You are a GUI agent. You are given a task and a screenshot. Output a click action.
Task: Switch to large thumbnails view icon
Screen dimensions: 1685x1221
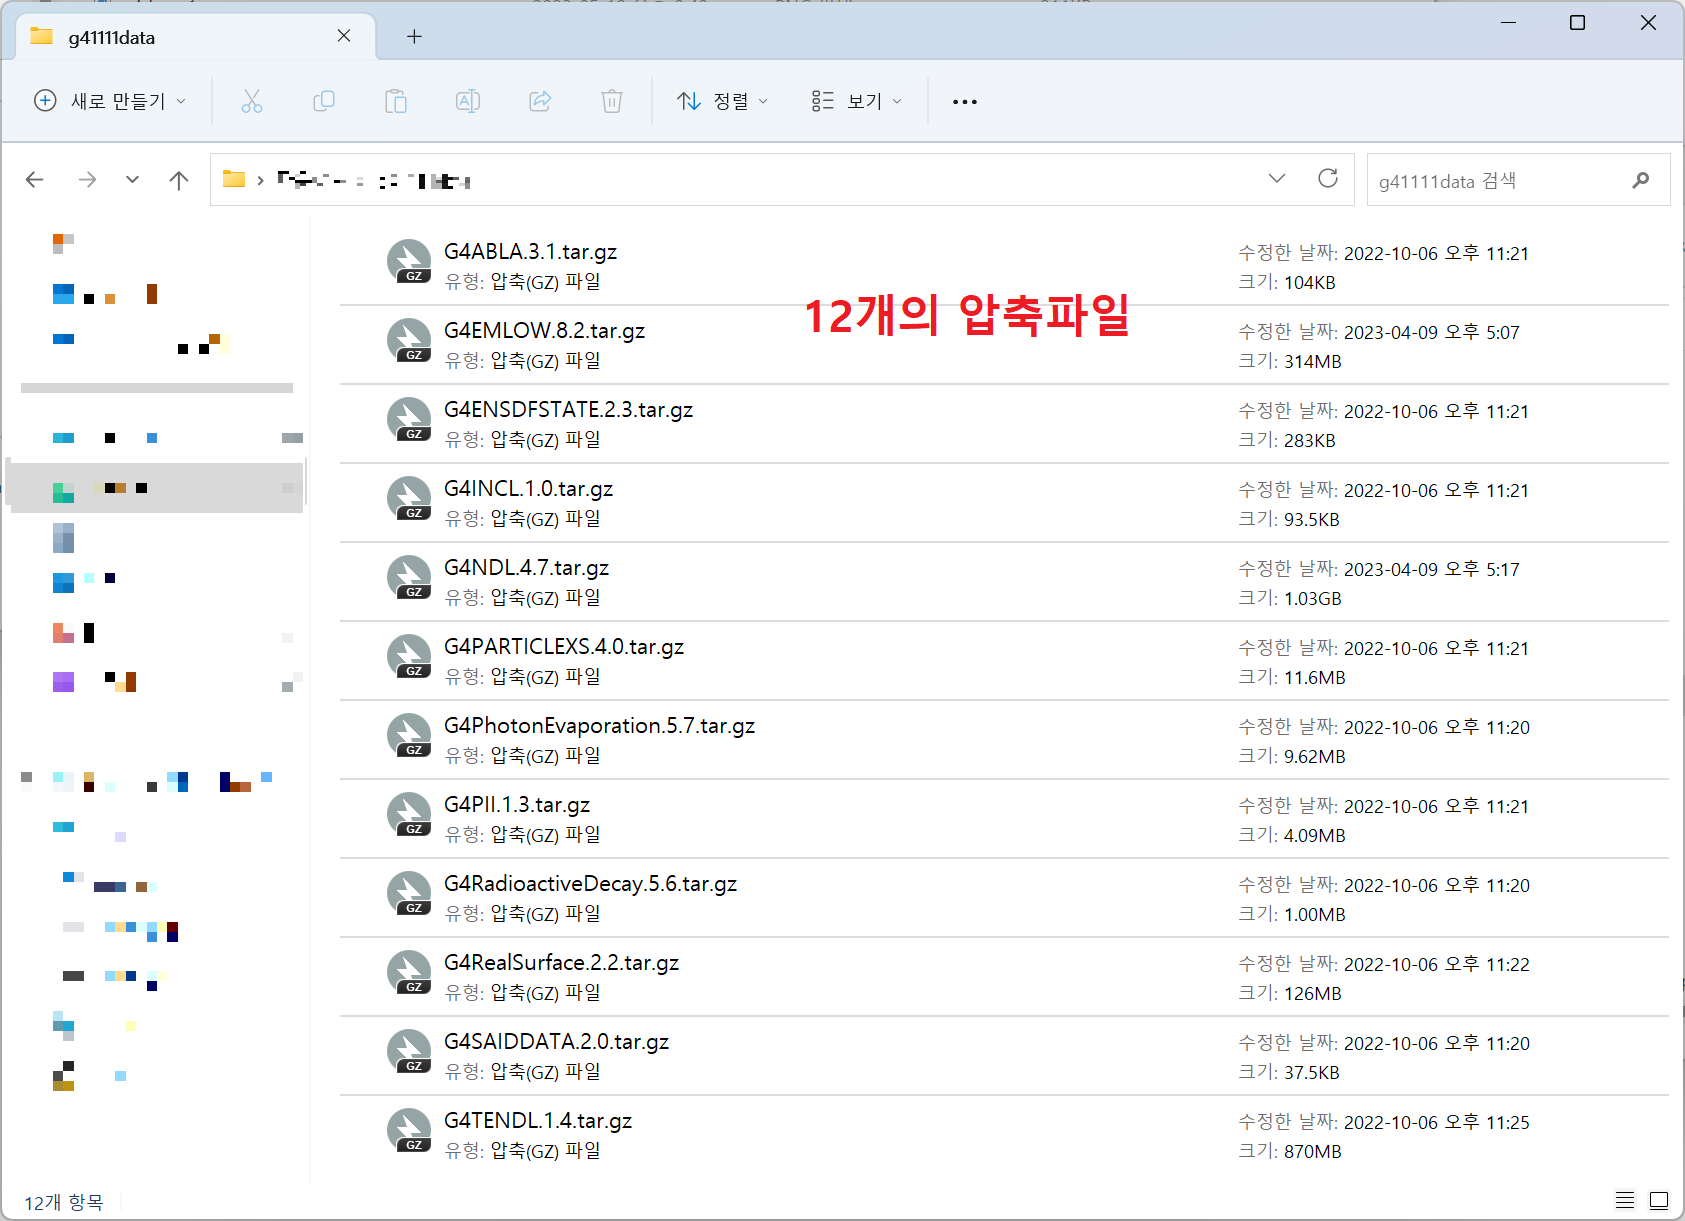[x=1659, y=1200]
